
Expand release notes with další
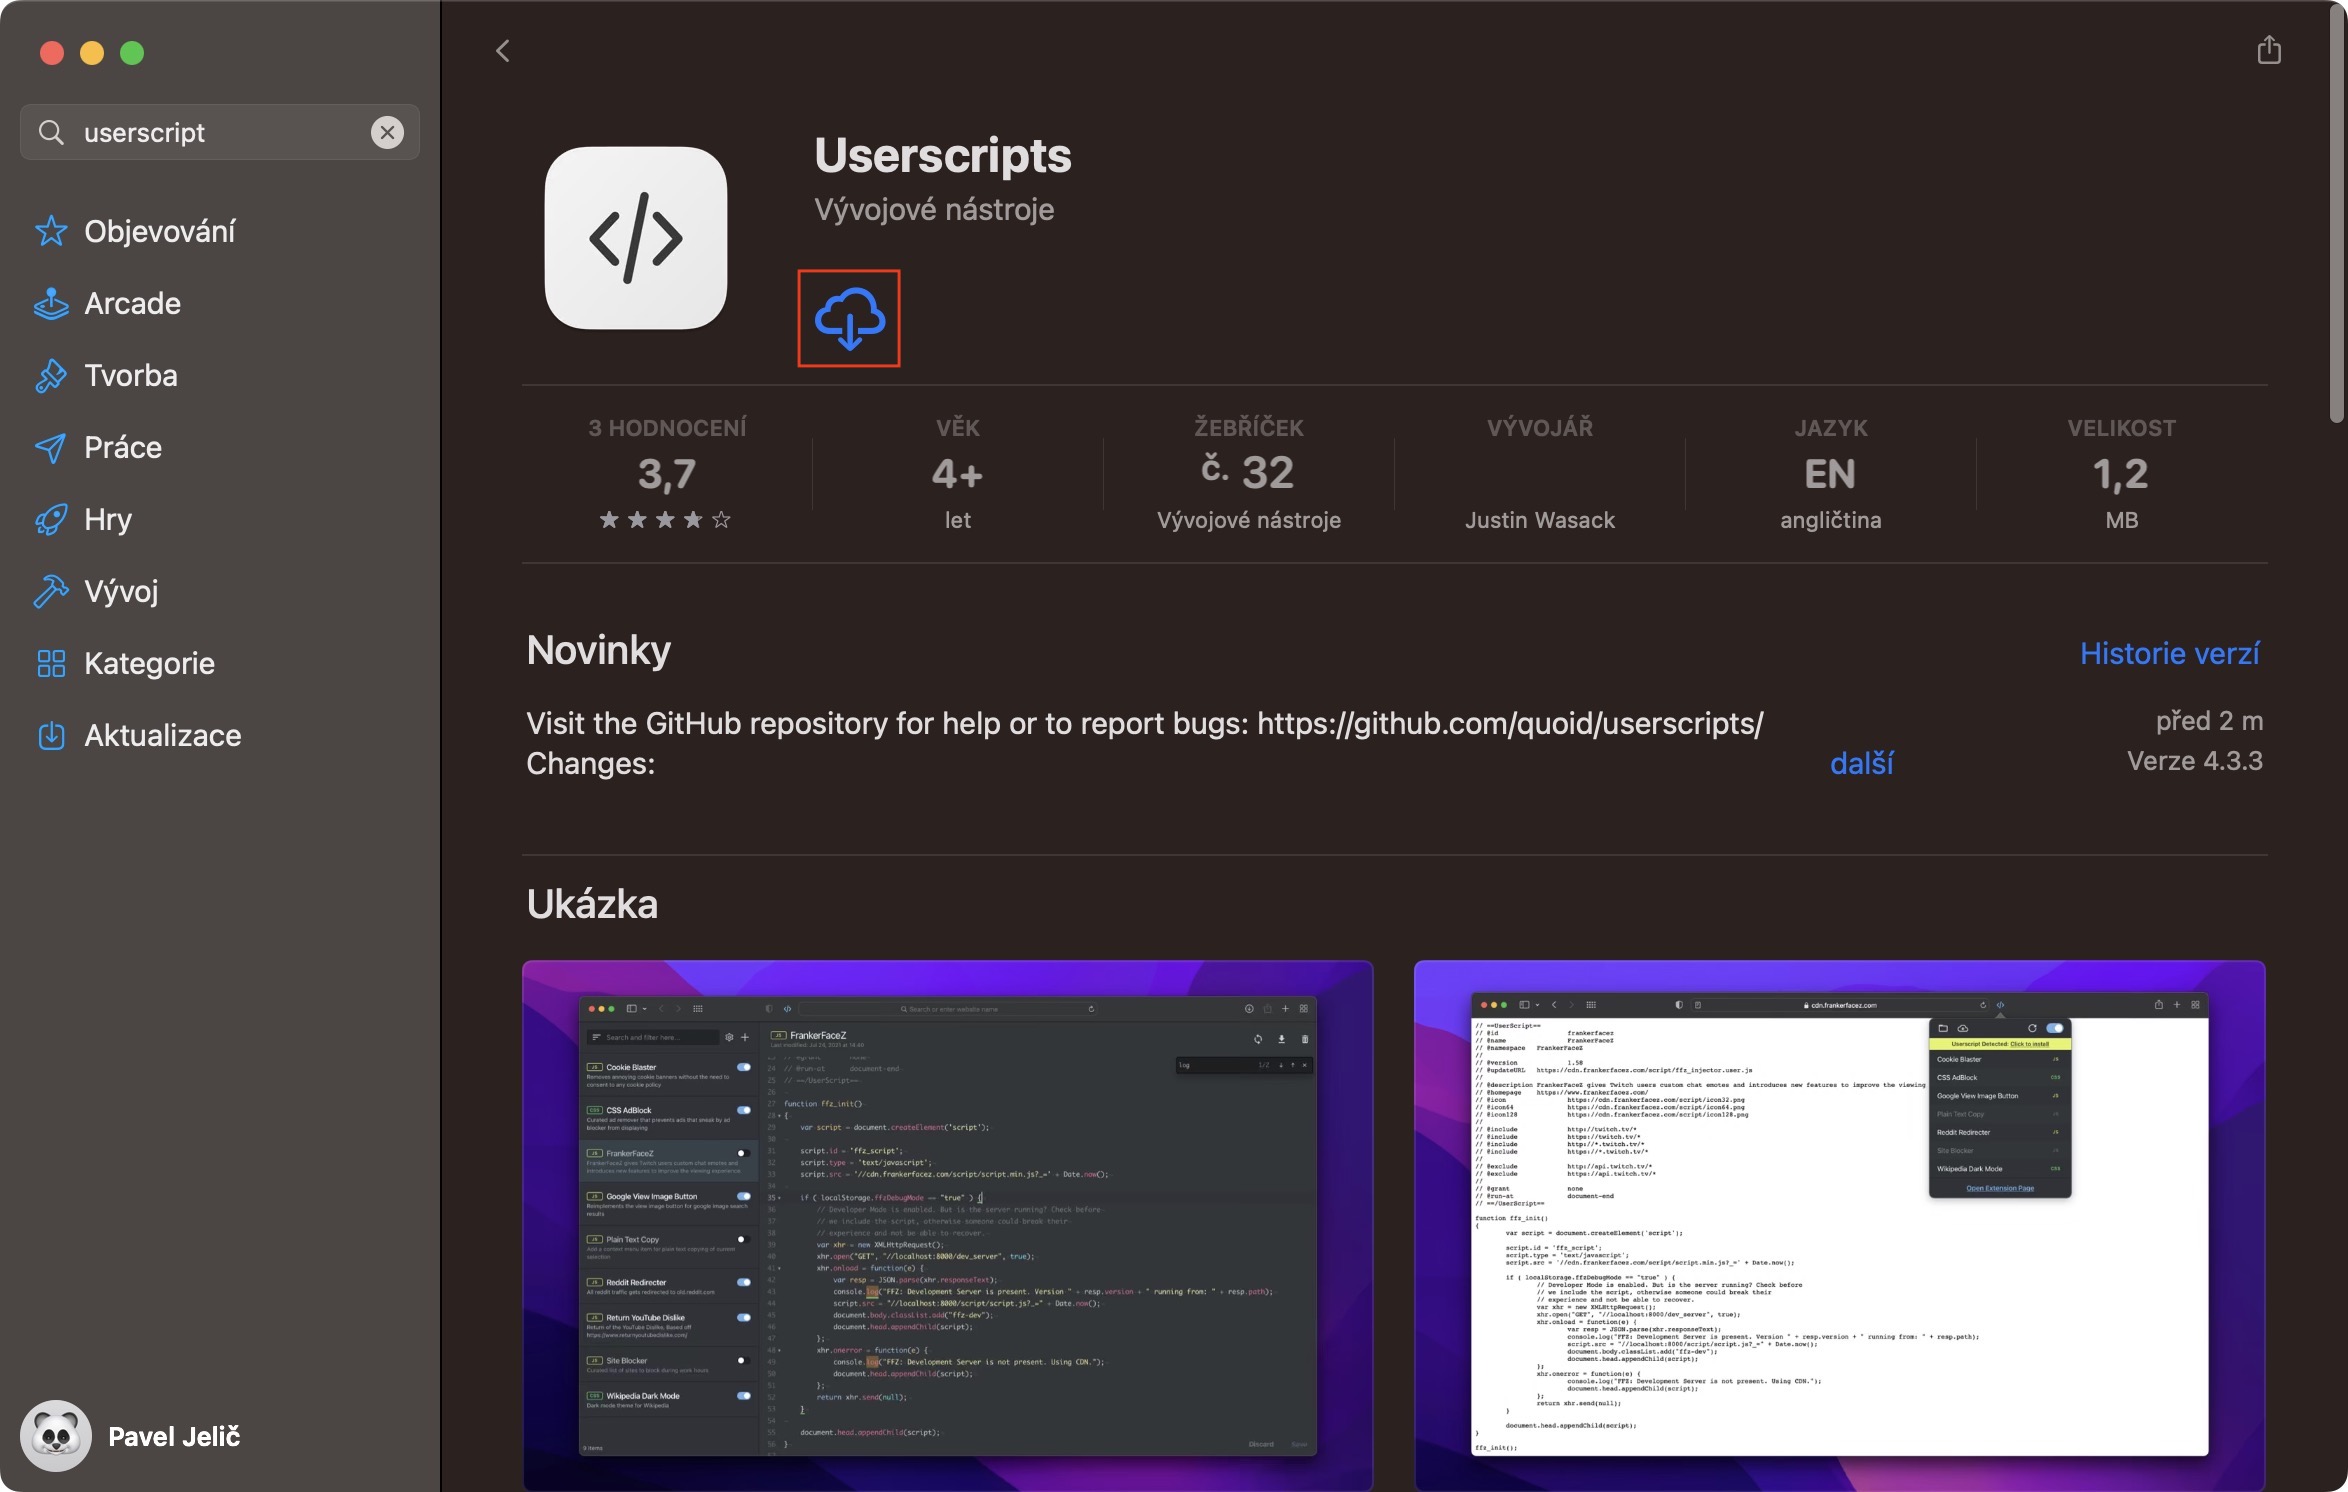click(1860, 763)
